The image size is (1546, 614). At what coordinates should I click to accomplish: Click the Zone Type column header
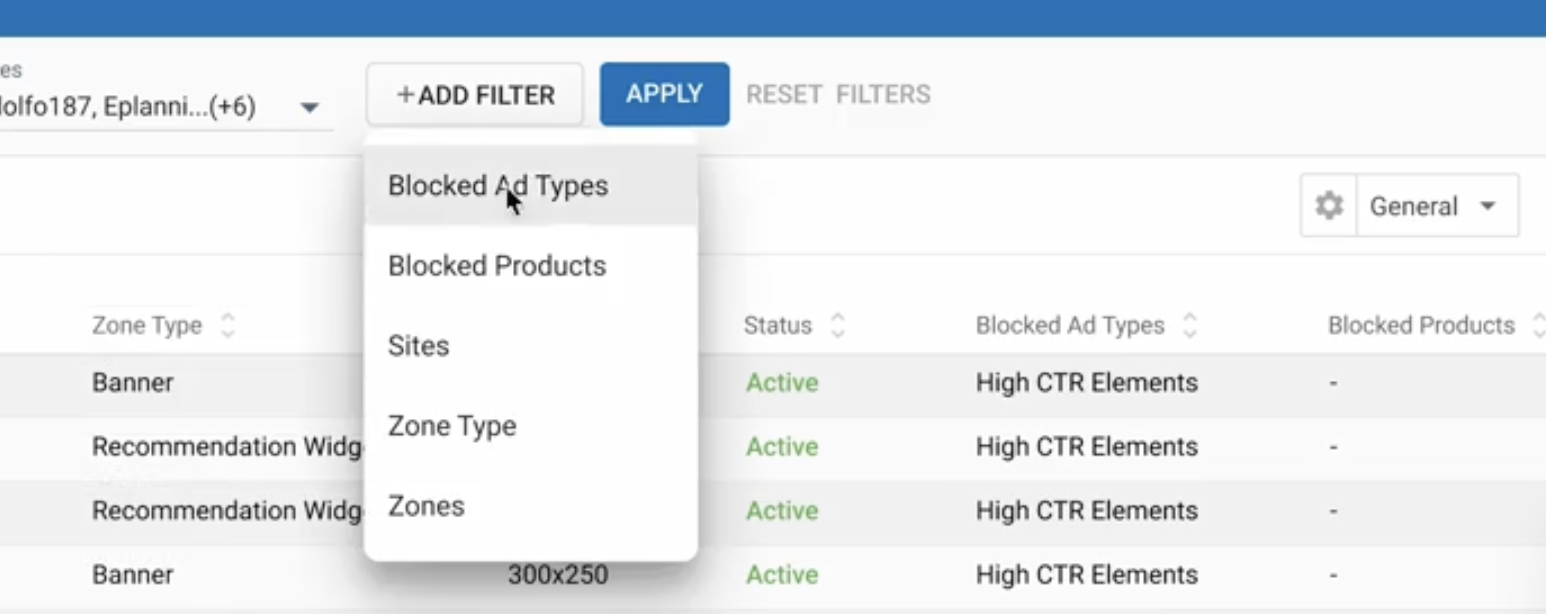147,326
